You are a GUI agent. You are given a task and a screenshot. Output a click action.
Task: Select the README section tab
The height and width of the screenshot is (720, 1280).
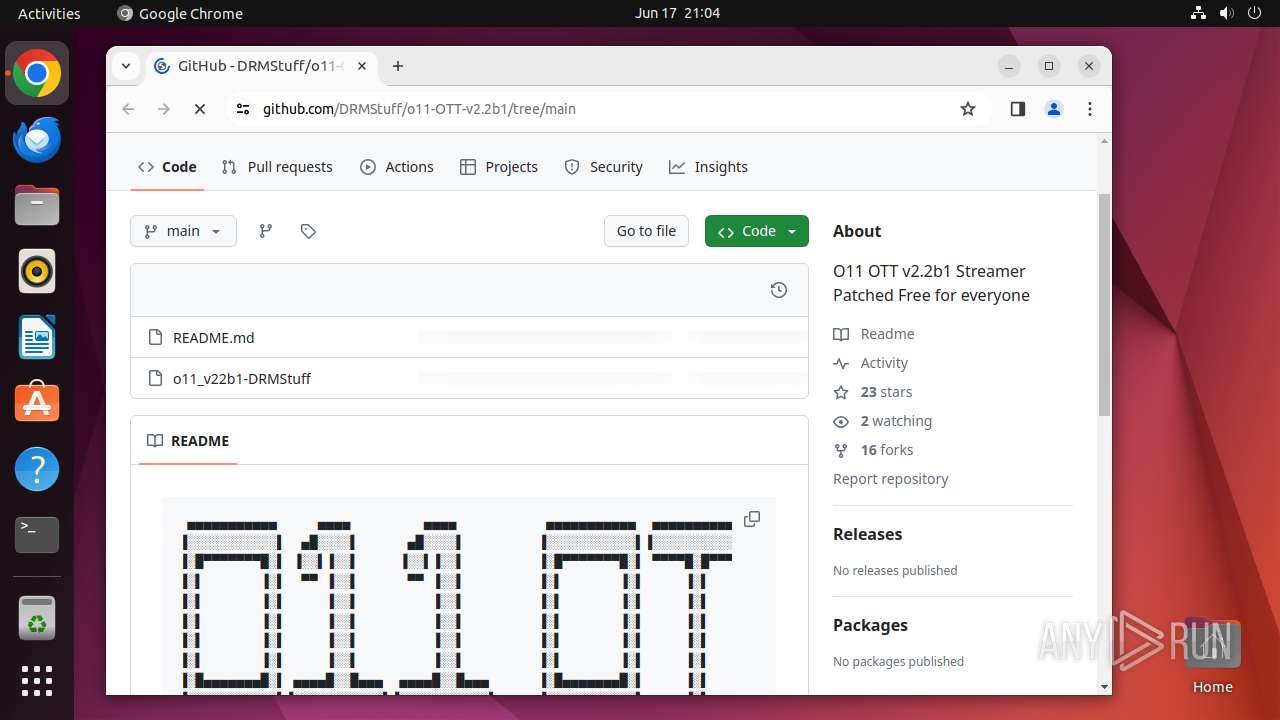[188, 441]
